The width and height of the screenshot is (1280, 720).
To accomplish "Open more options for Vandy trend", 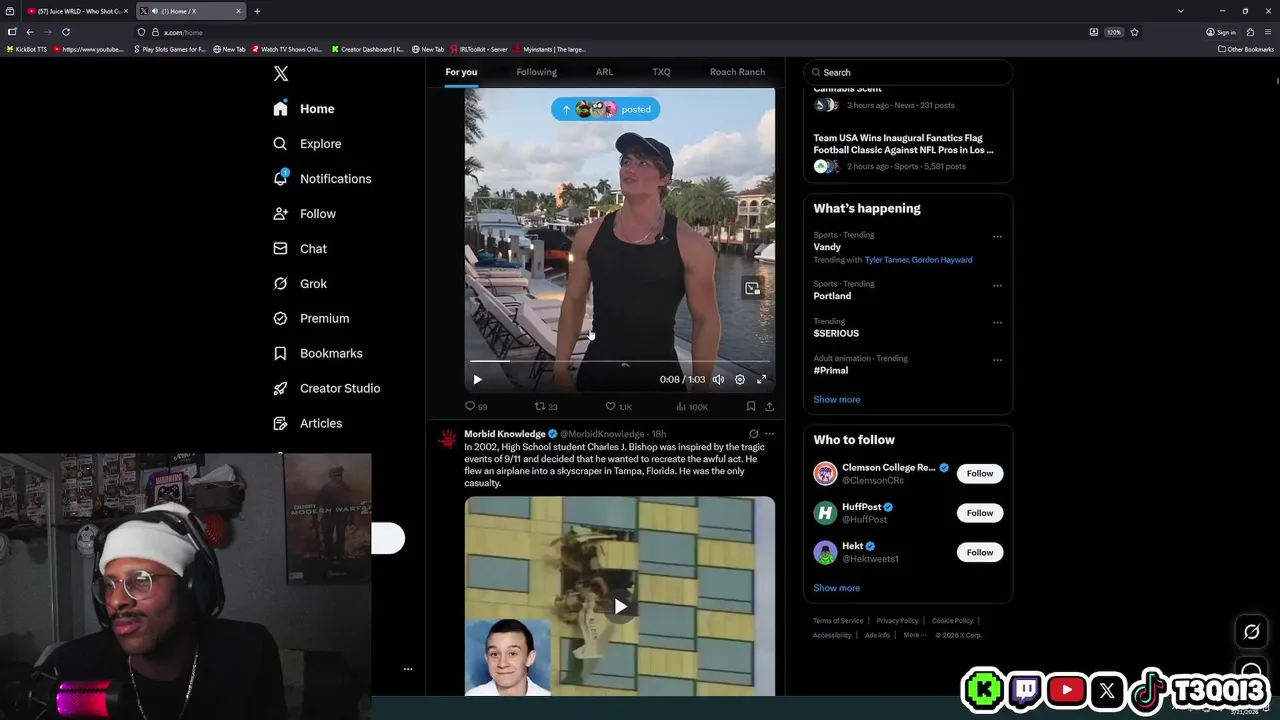I will 997,237.
